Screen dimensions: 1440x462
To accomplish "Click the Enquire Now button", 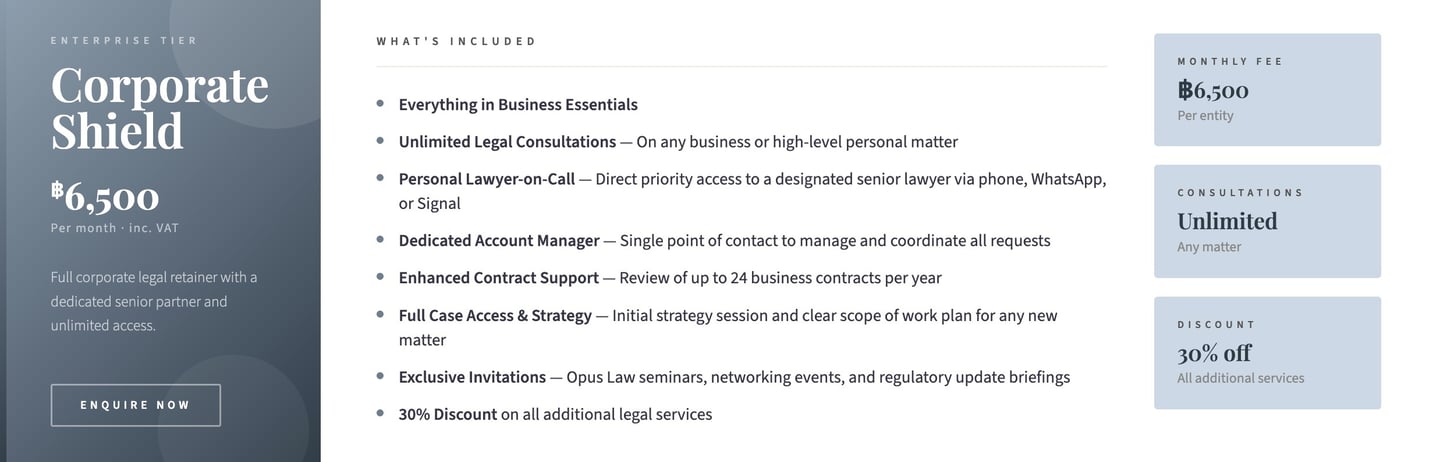I will (135, 405).
